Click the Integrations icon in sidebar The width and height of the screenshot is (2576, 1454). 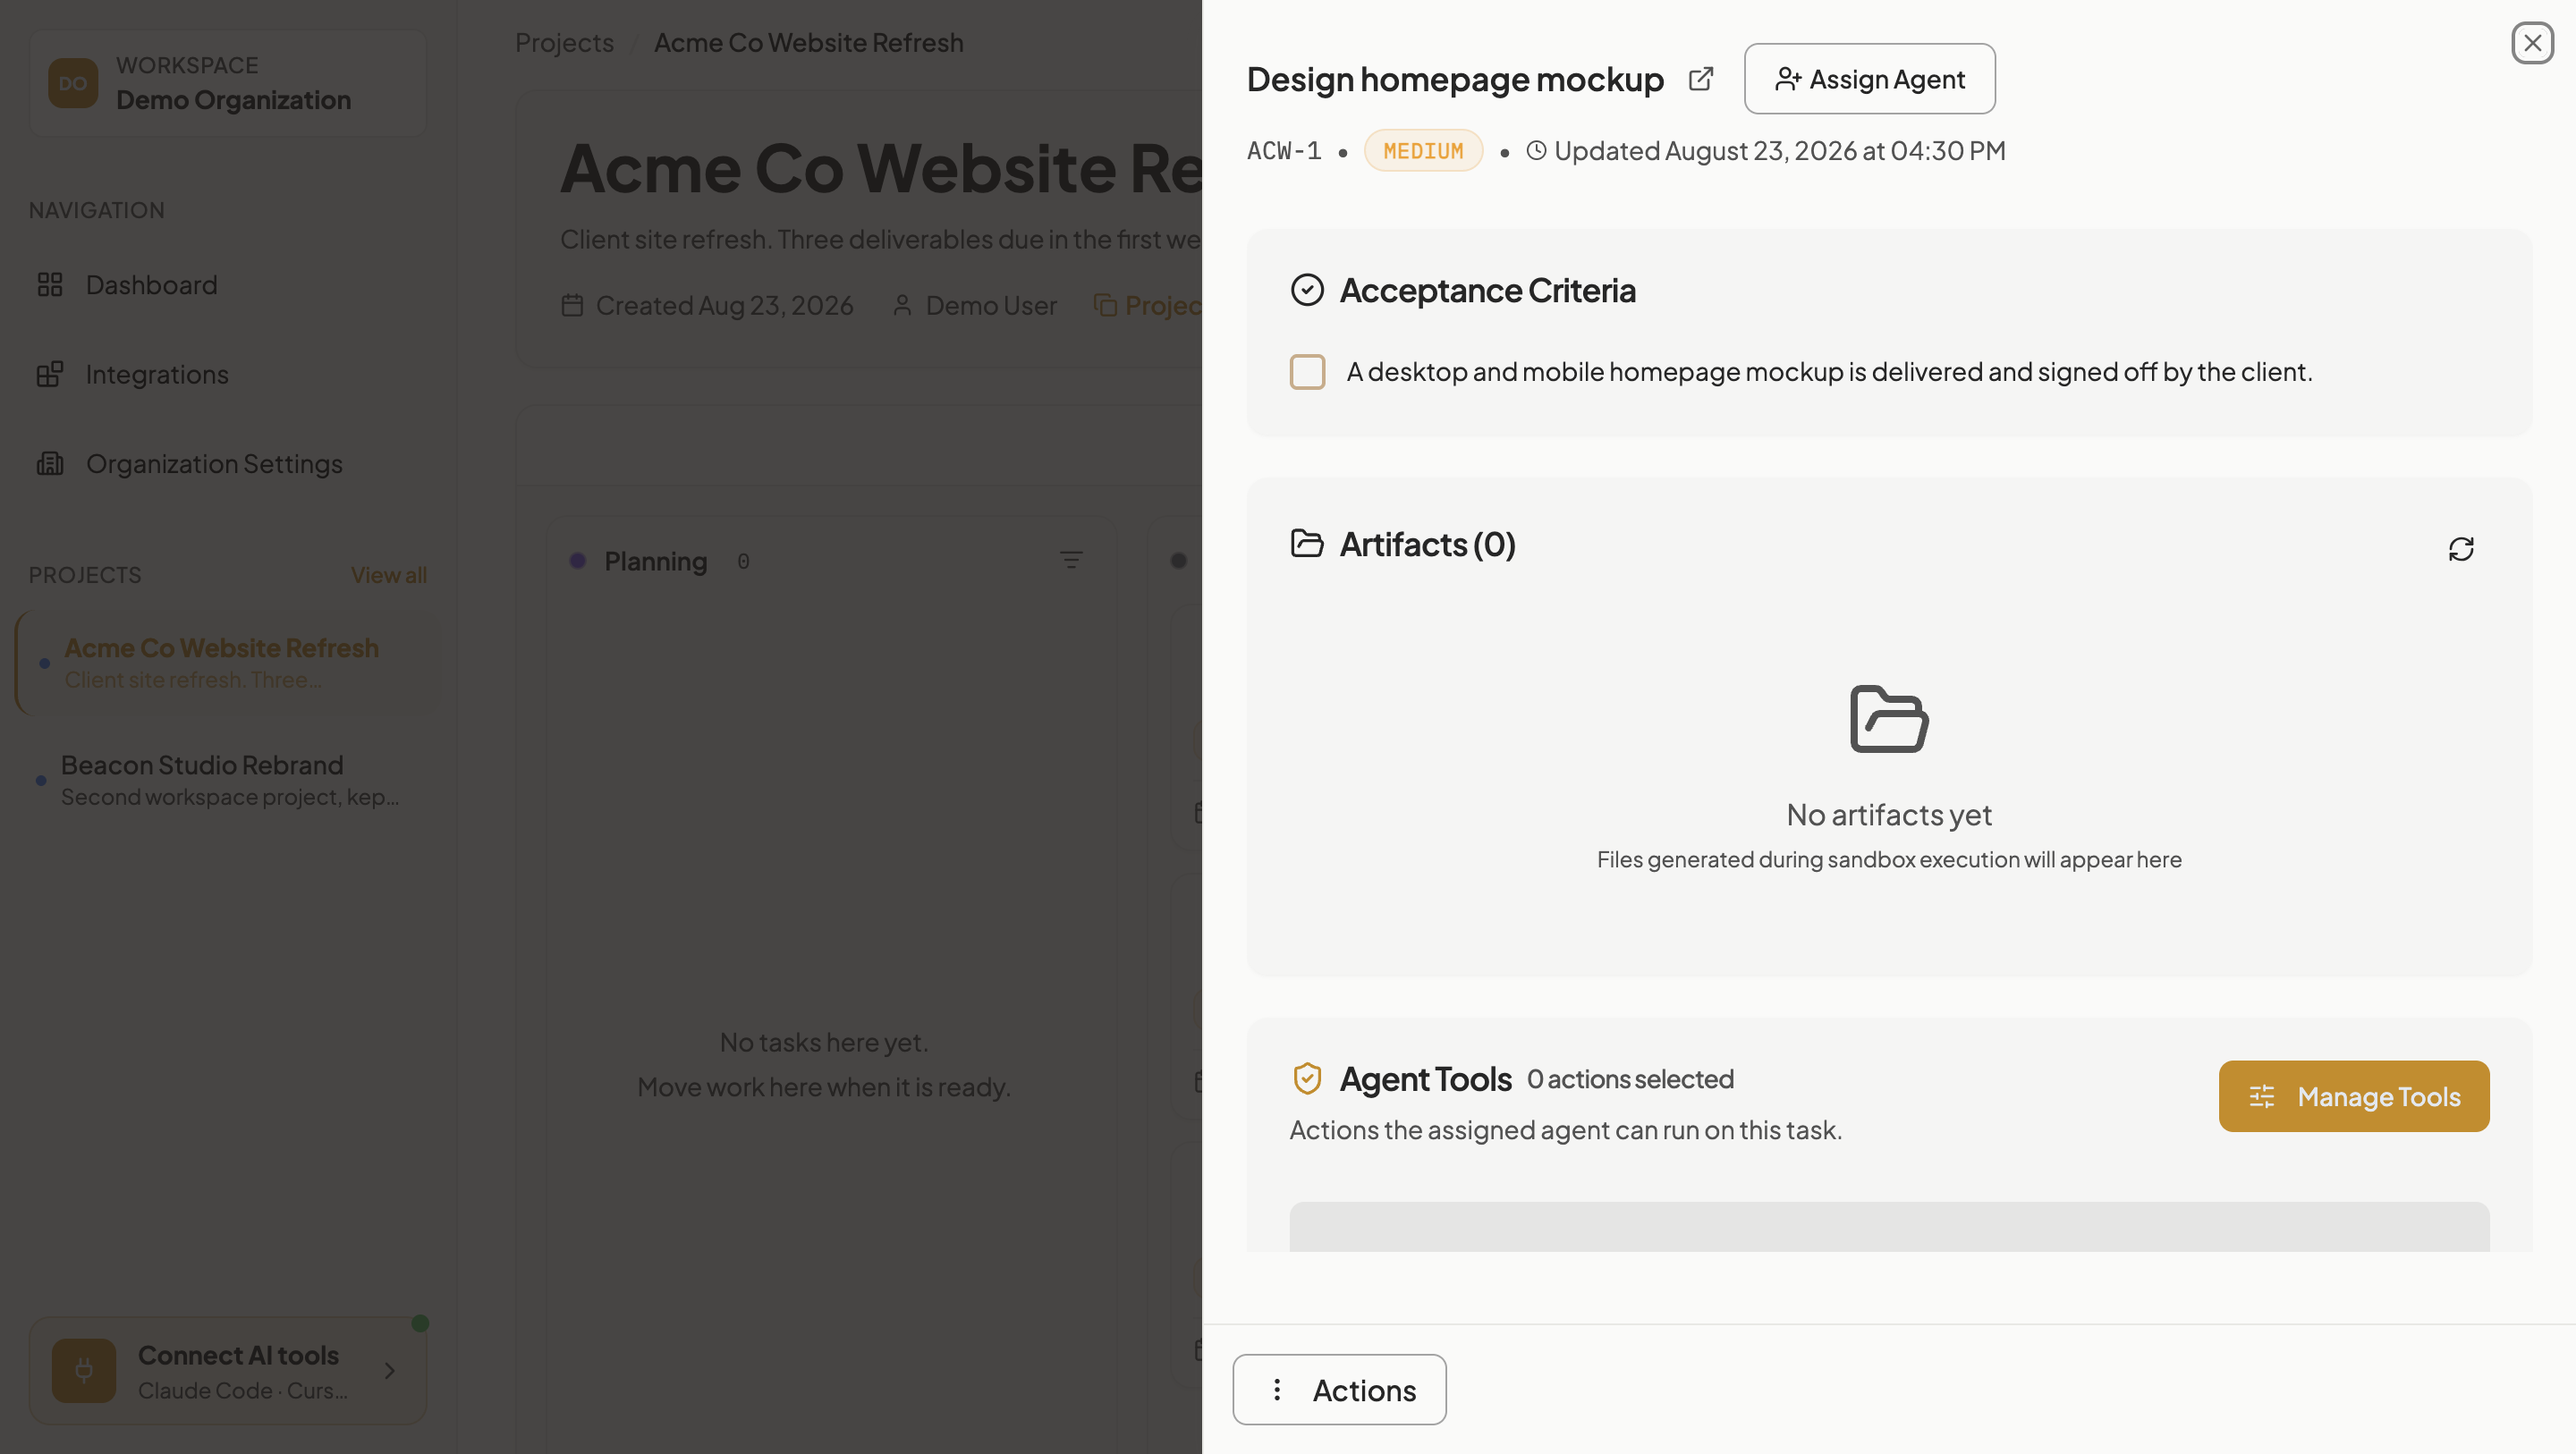(x=50, y=374)
